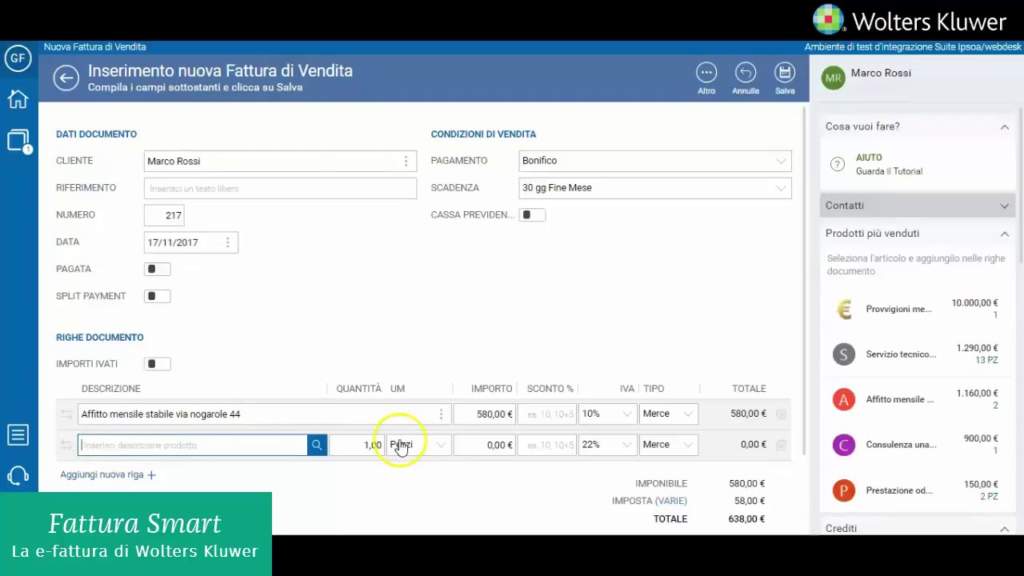Collapse the Prodotti più venduti section
The width and height of the screenshot is (1024, 576).
tap(1004, 234)
